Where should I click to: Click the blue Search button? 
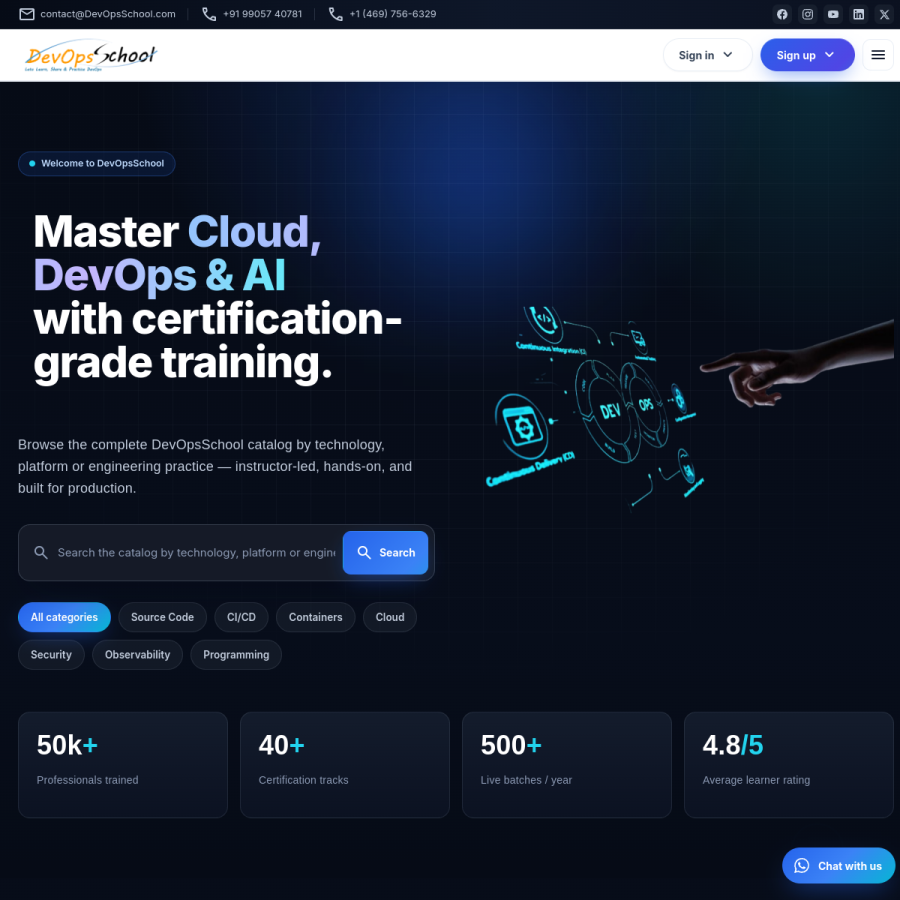pyautogui.click(x=385, y=552)
